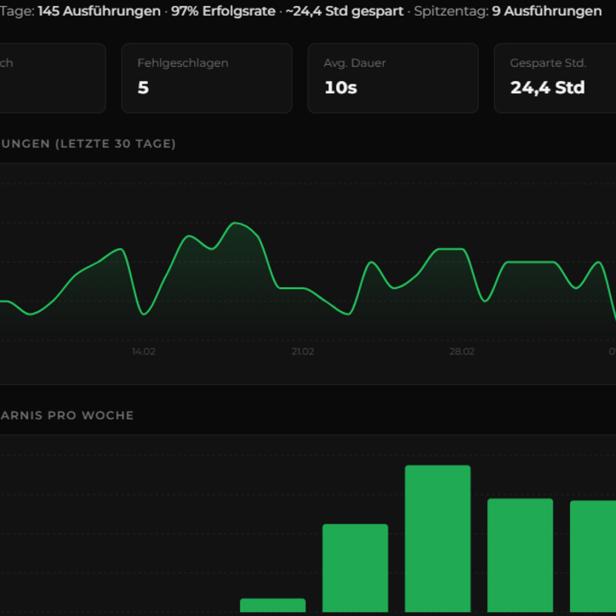Click the "Spitzentag:" label
The height and width of the screenshot is (616, 616).
[451, 11]
